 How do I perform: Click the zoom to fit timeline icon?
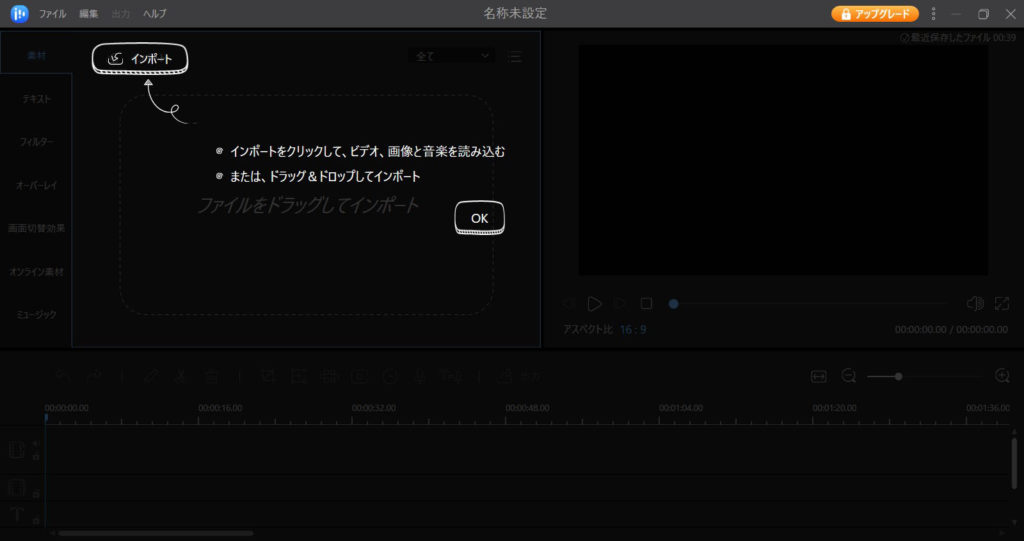coord(818,376)
